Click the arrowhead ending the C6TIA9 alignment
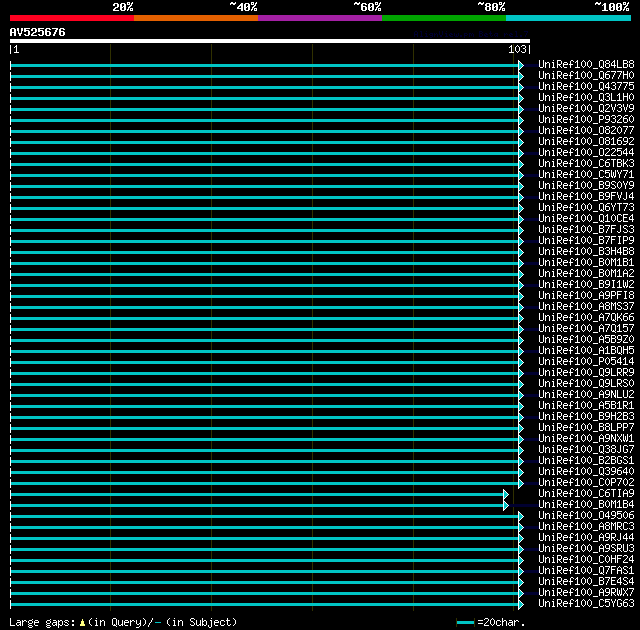This screenshot has width=640, height=630. click(x=506, y=495)
